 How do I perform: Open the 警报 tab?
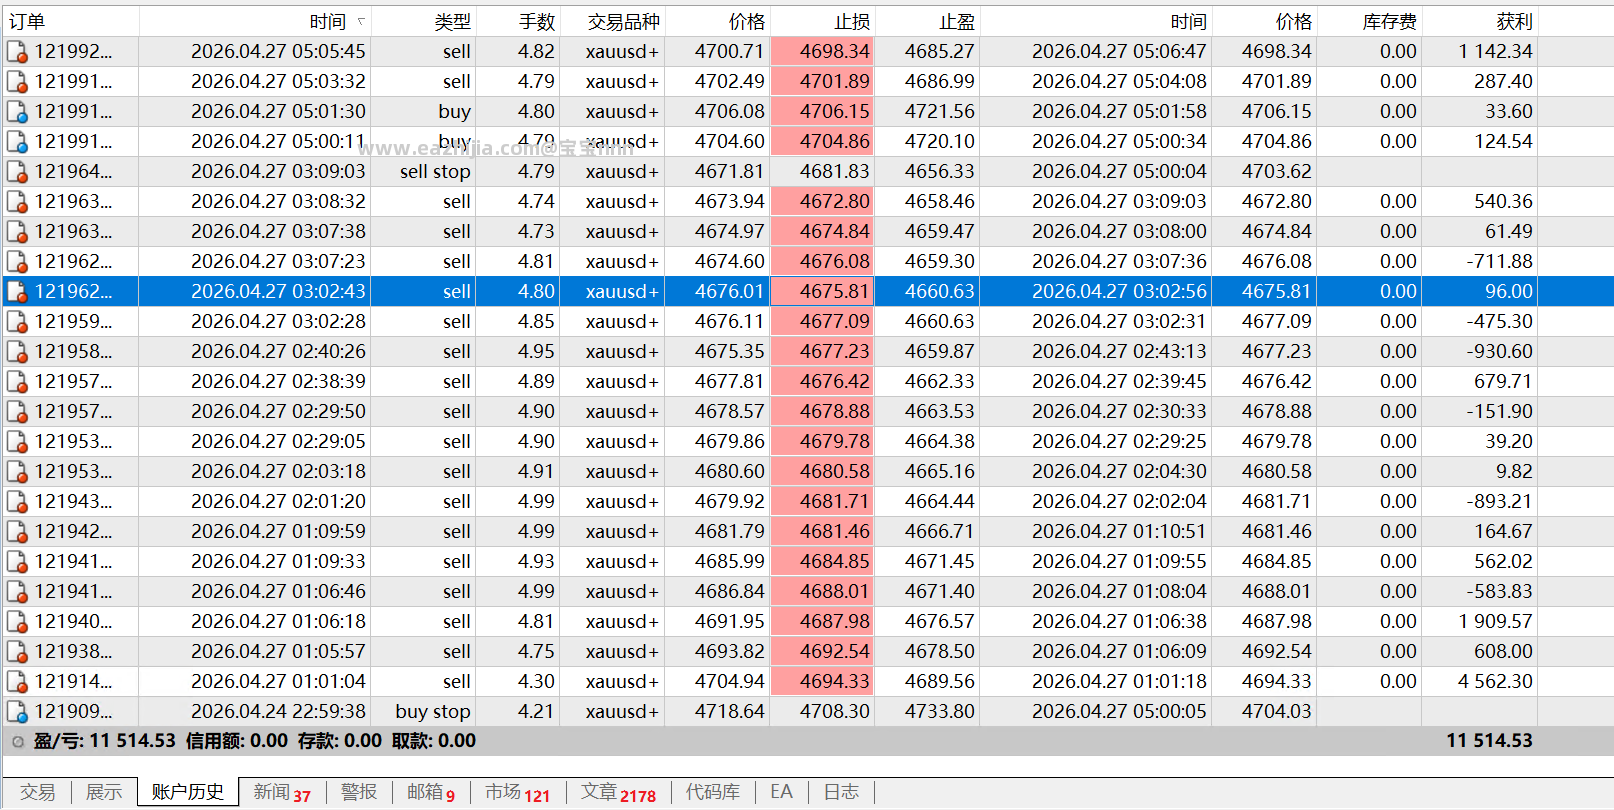359,793
